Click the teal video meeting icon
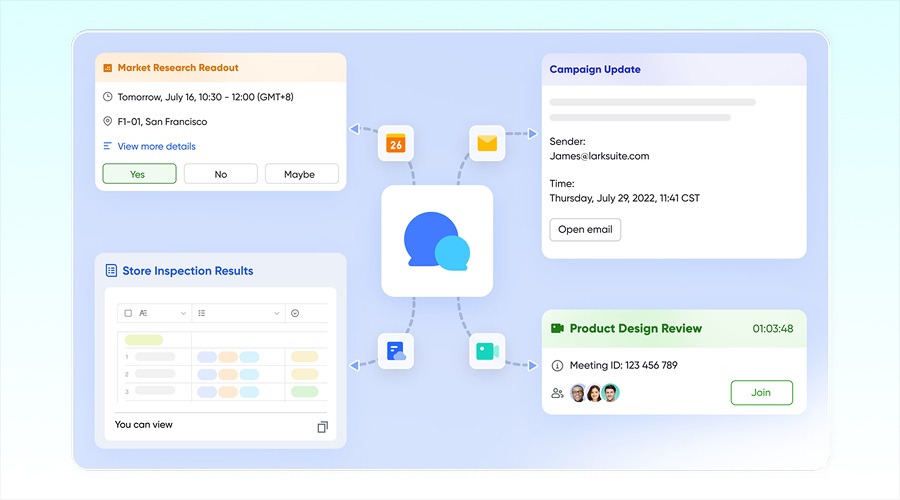This screenshot has width=900, height=500. tap(487, 351)
